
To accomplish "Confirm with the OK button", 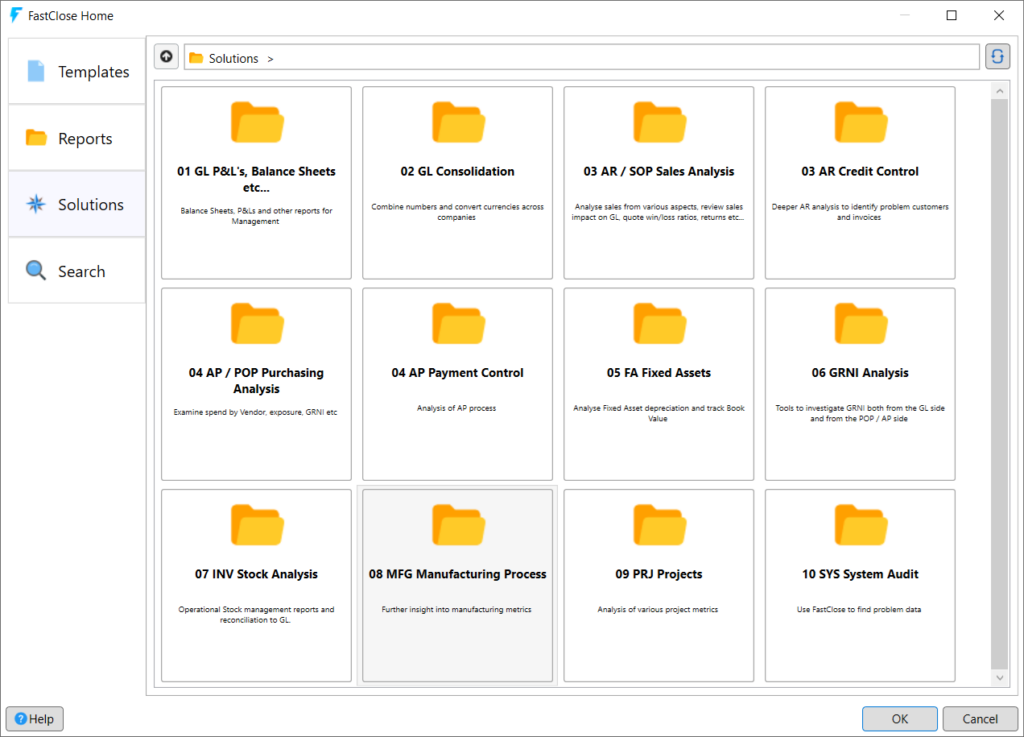I will 899,719.
